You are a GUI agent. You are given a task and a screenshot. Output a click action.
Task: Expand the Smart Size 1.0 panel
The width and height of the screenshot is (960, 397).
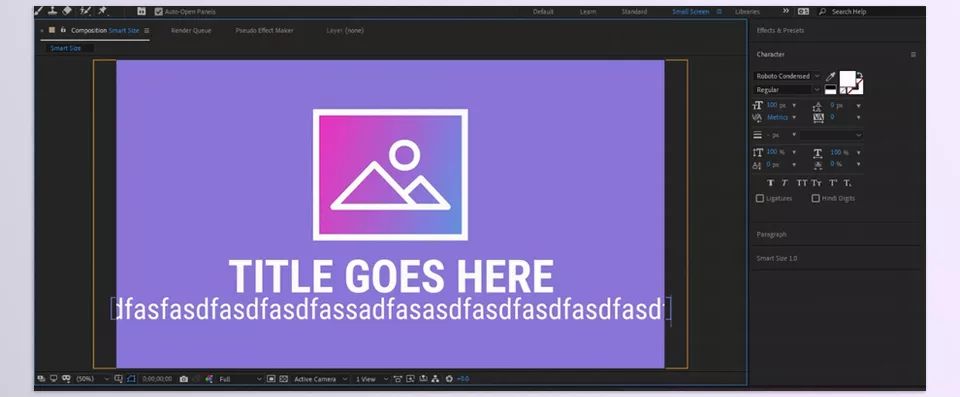(777, 259)
